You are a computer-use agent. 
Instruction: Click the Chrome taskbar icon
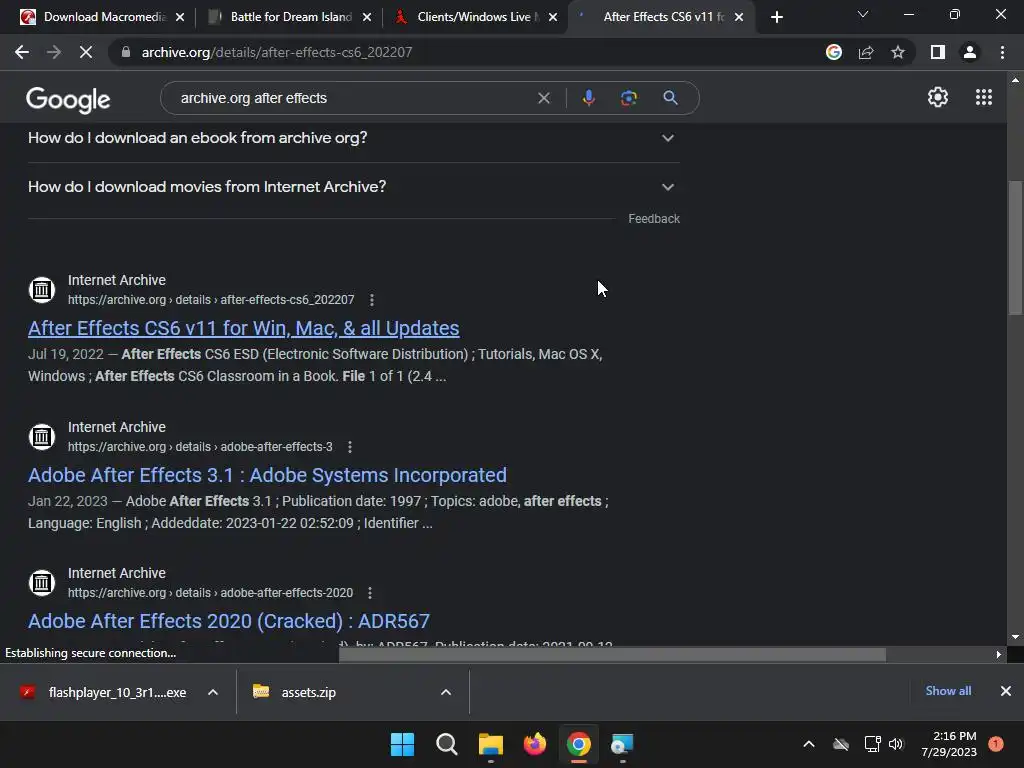tap(579, 744)
